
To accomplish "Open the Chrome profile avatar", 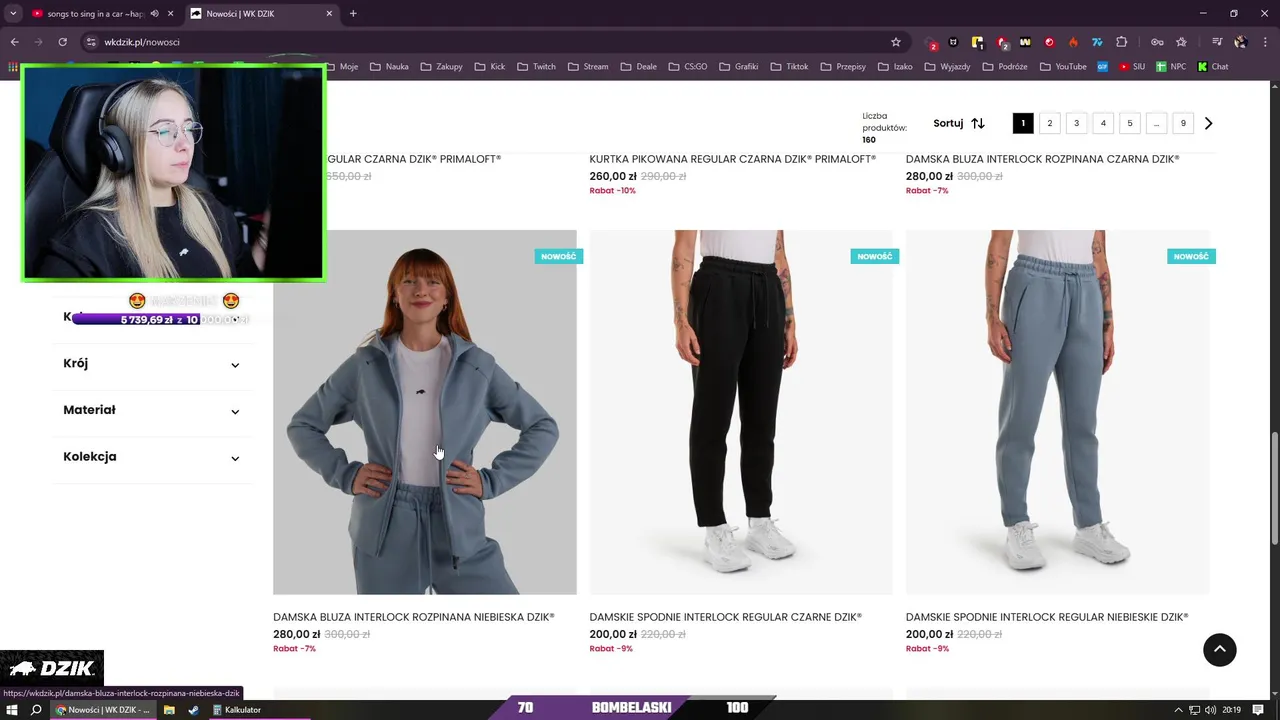I will tap(1241, 42).
